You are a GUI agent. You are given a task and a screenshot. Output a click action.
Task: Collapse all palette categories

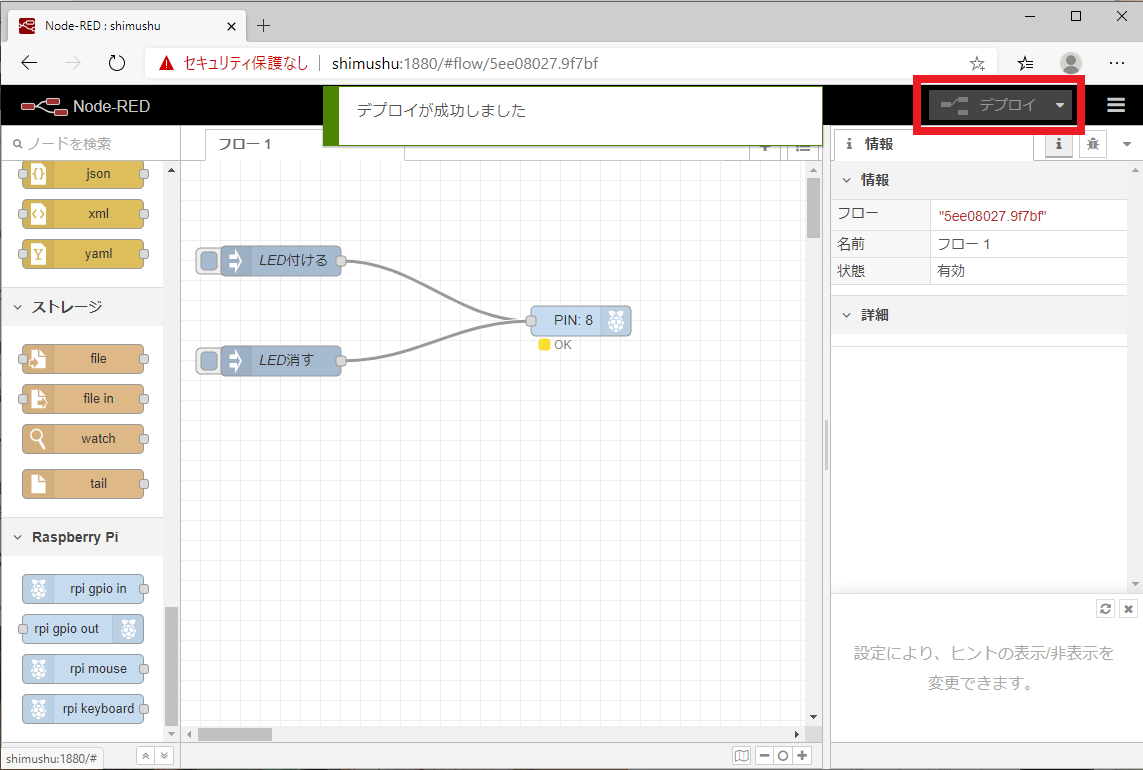pyautogui.click(x=146, y=756)
